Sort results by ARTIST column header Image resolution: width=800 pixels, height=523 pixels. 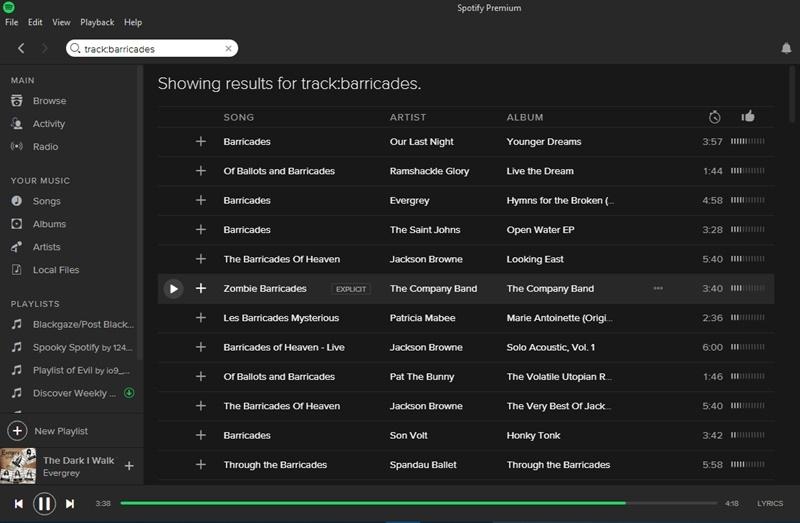tap(408, 117)
